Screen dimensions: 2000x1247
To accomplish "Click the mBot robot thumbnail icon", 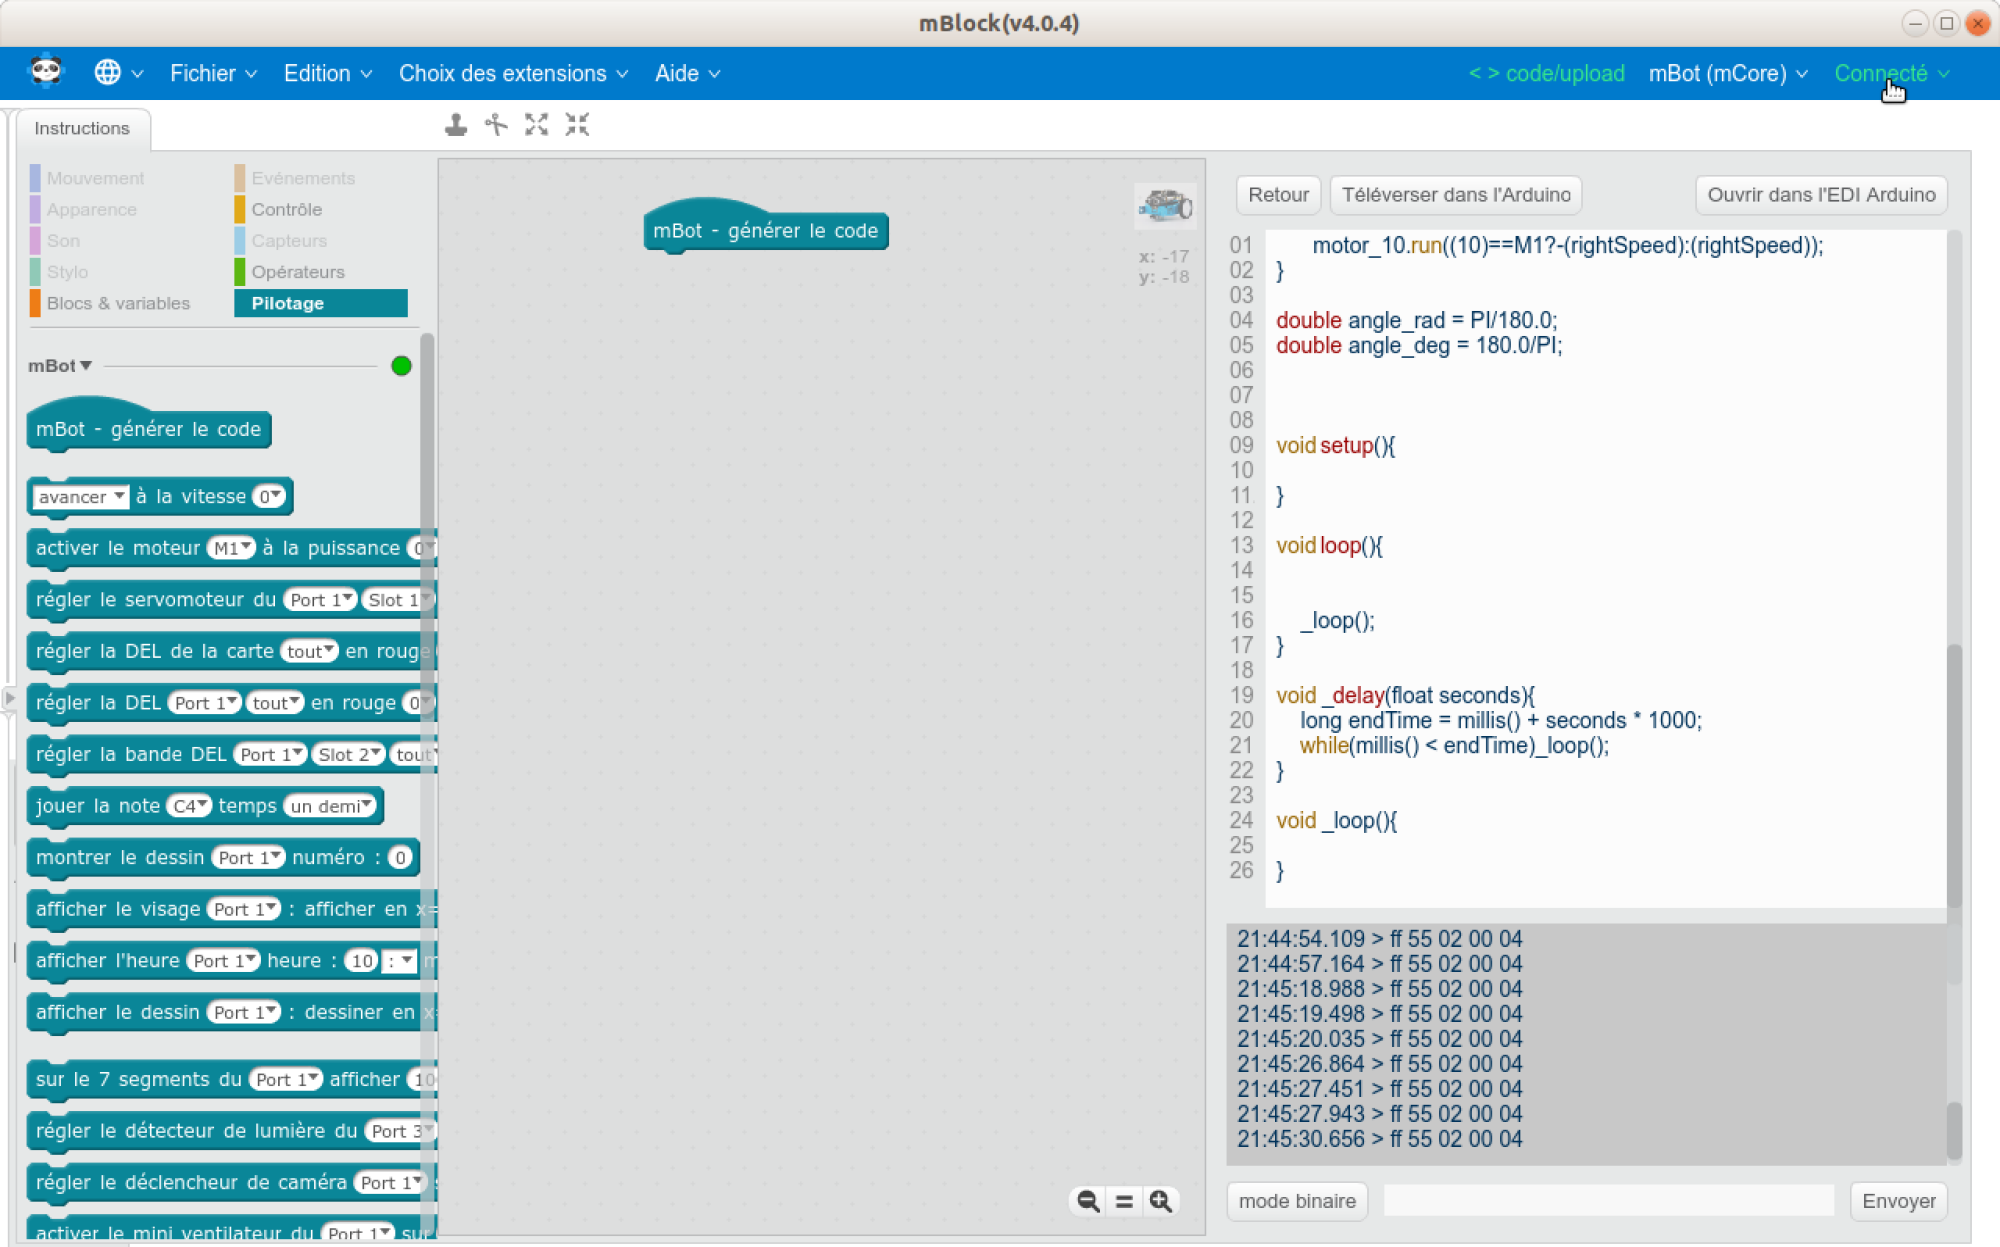I will click(x=1165, y=206).
